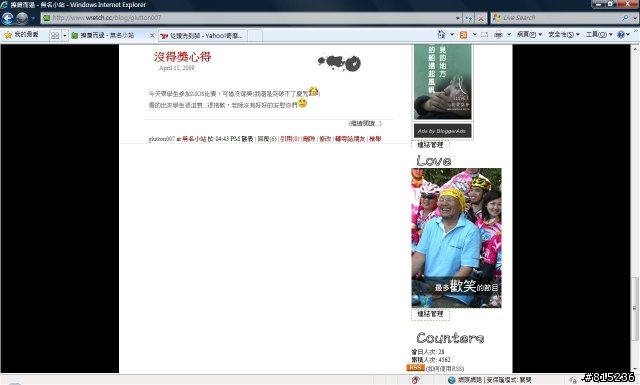This screenshot has width=640, height=385.
Task: Click the popup blocker status bar icon
Action: click(416, 380)
